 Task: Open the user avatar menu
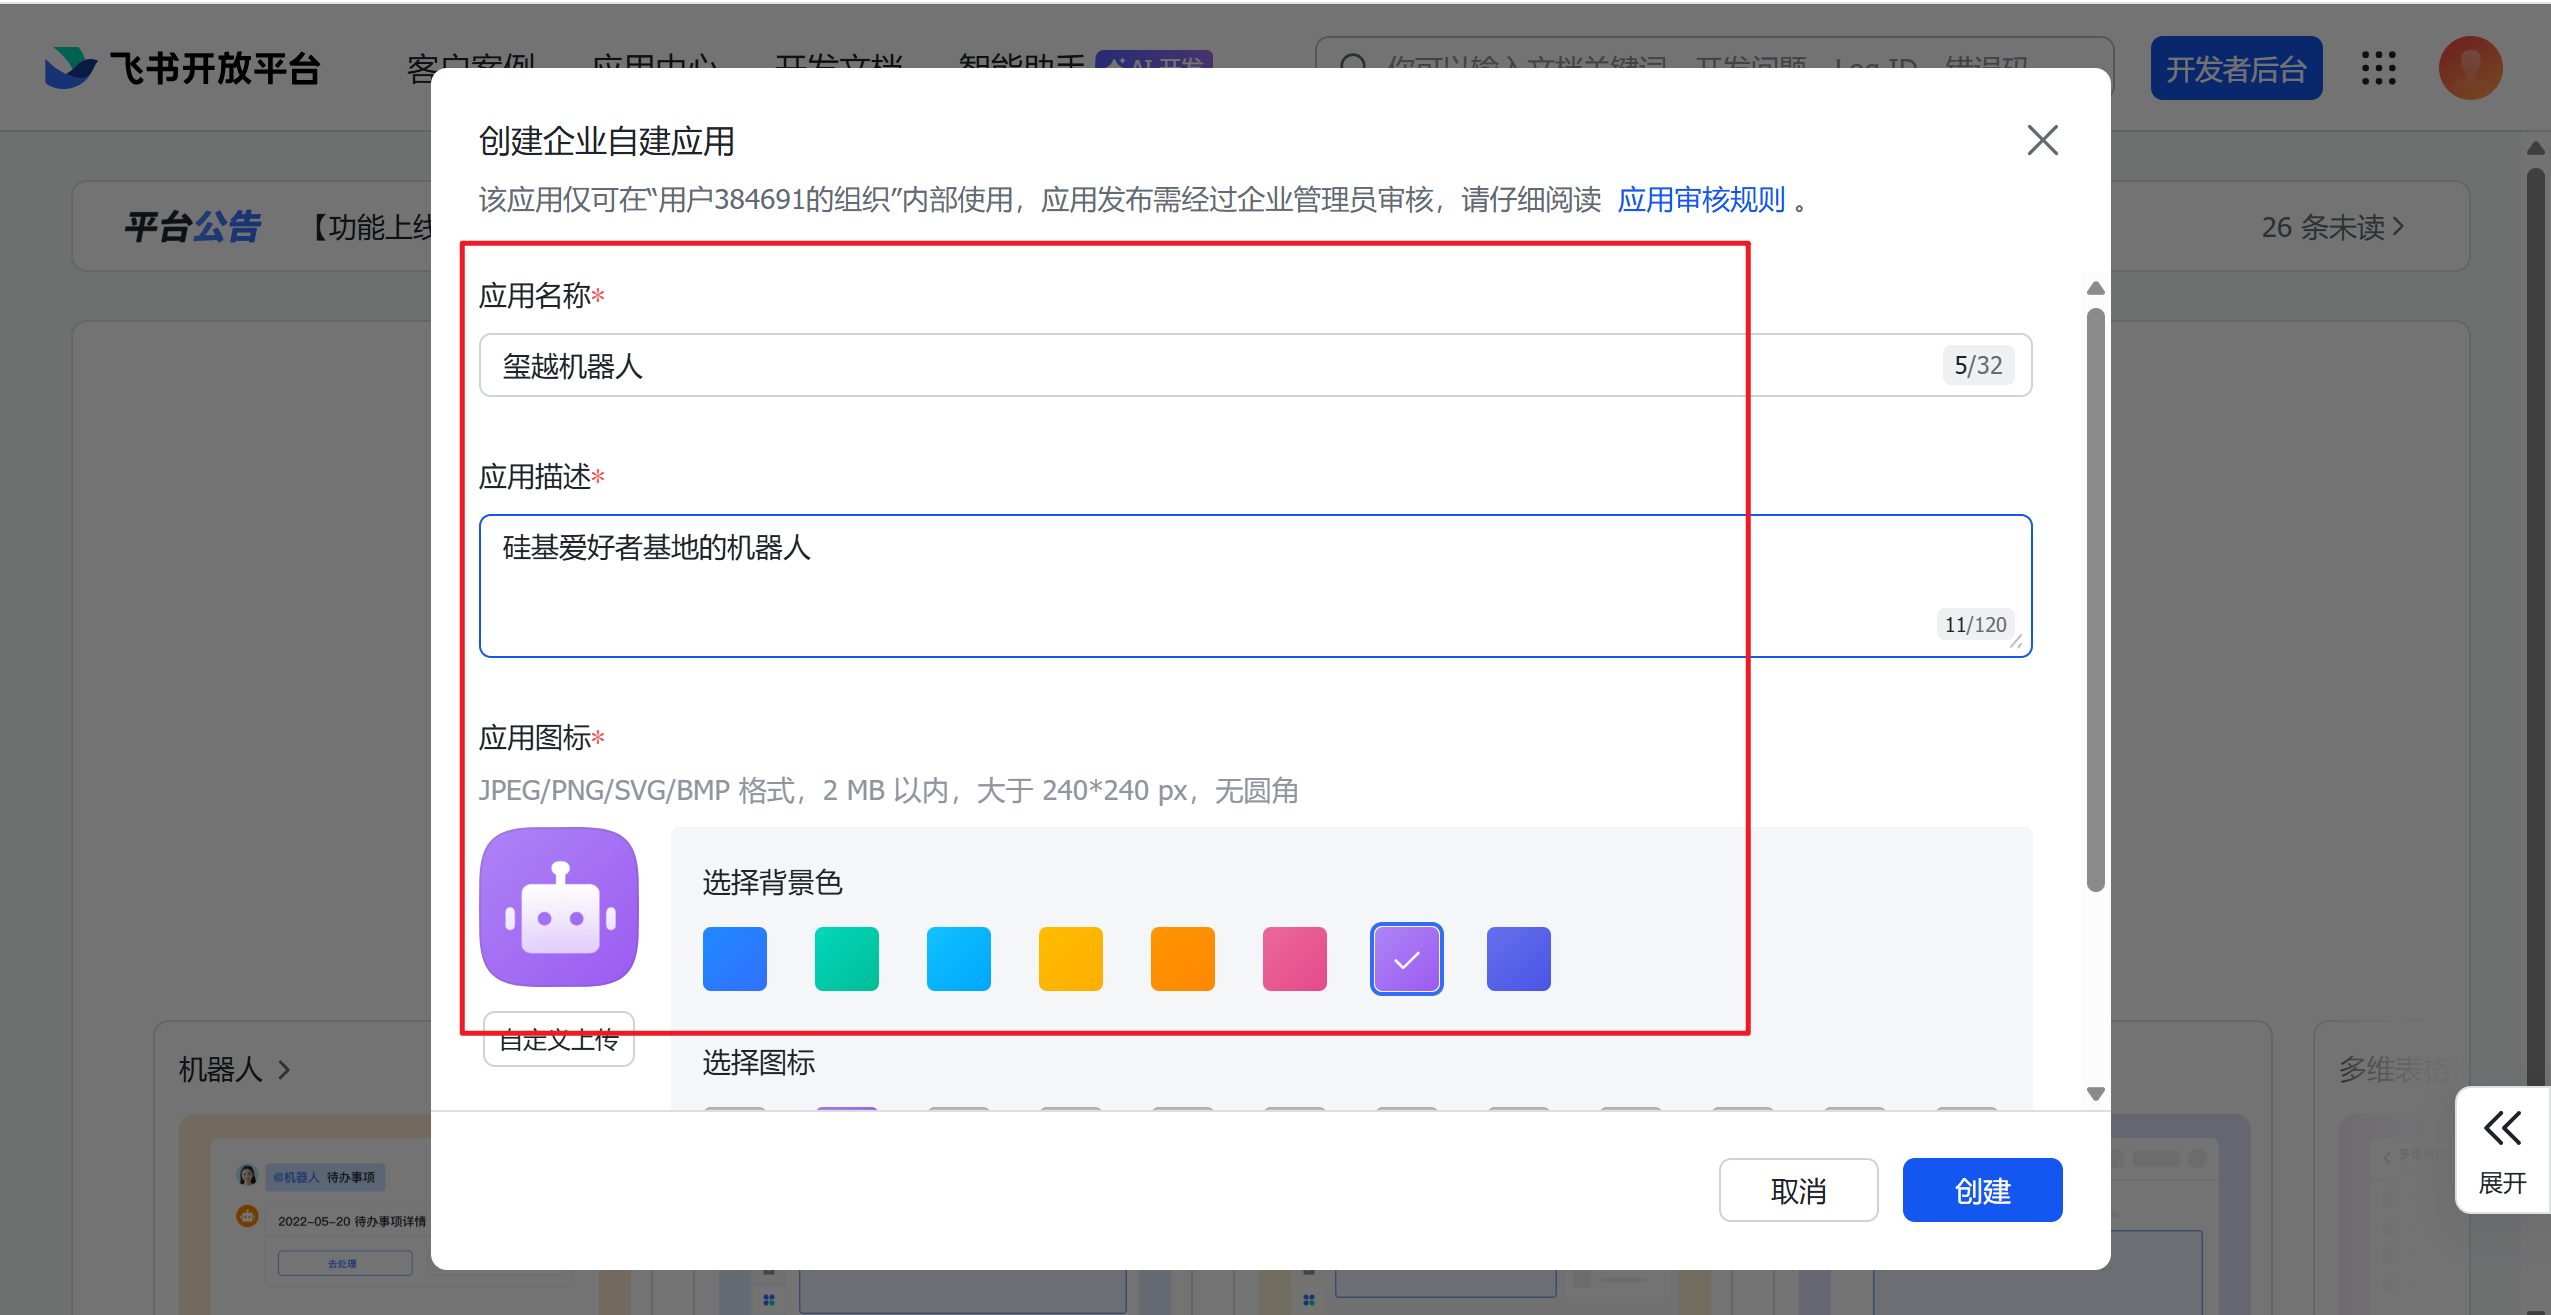pos(2470,68)
